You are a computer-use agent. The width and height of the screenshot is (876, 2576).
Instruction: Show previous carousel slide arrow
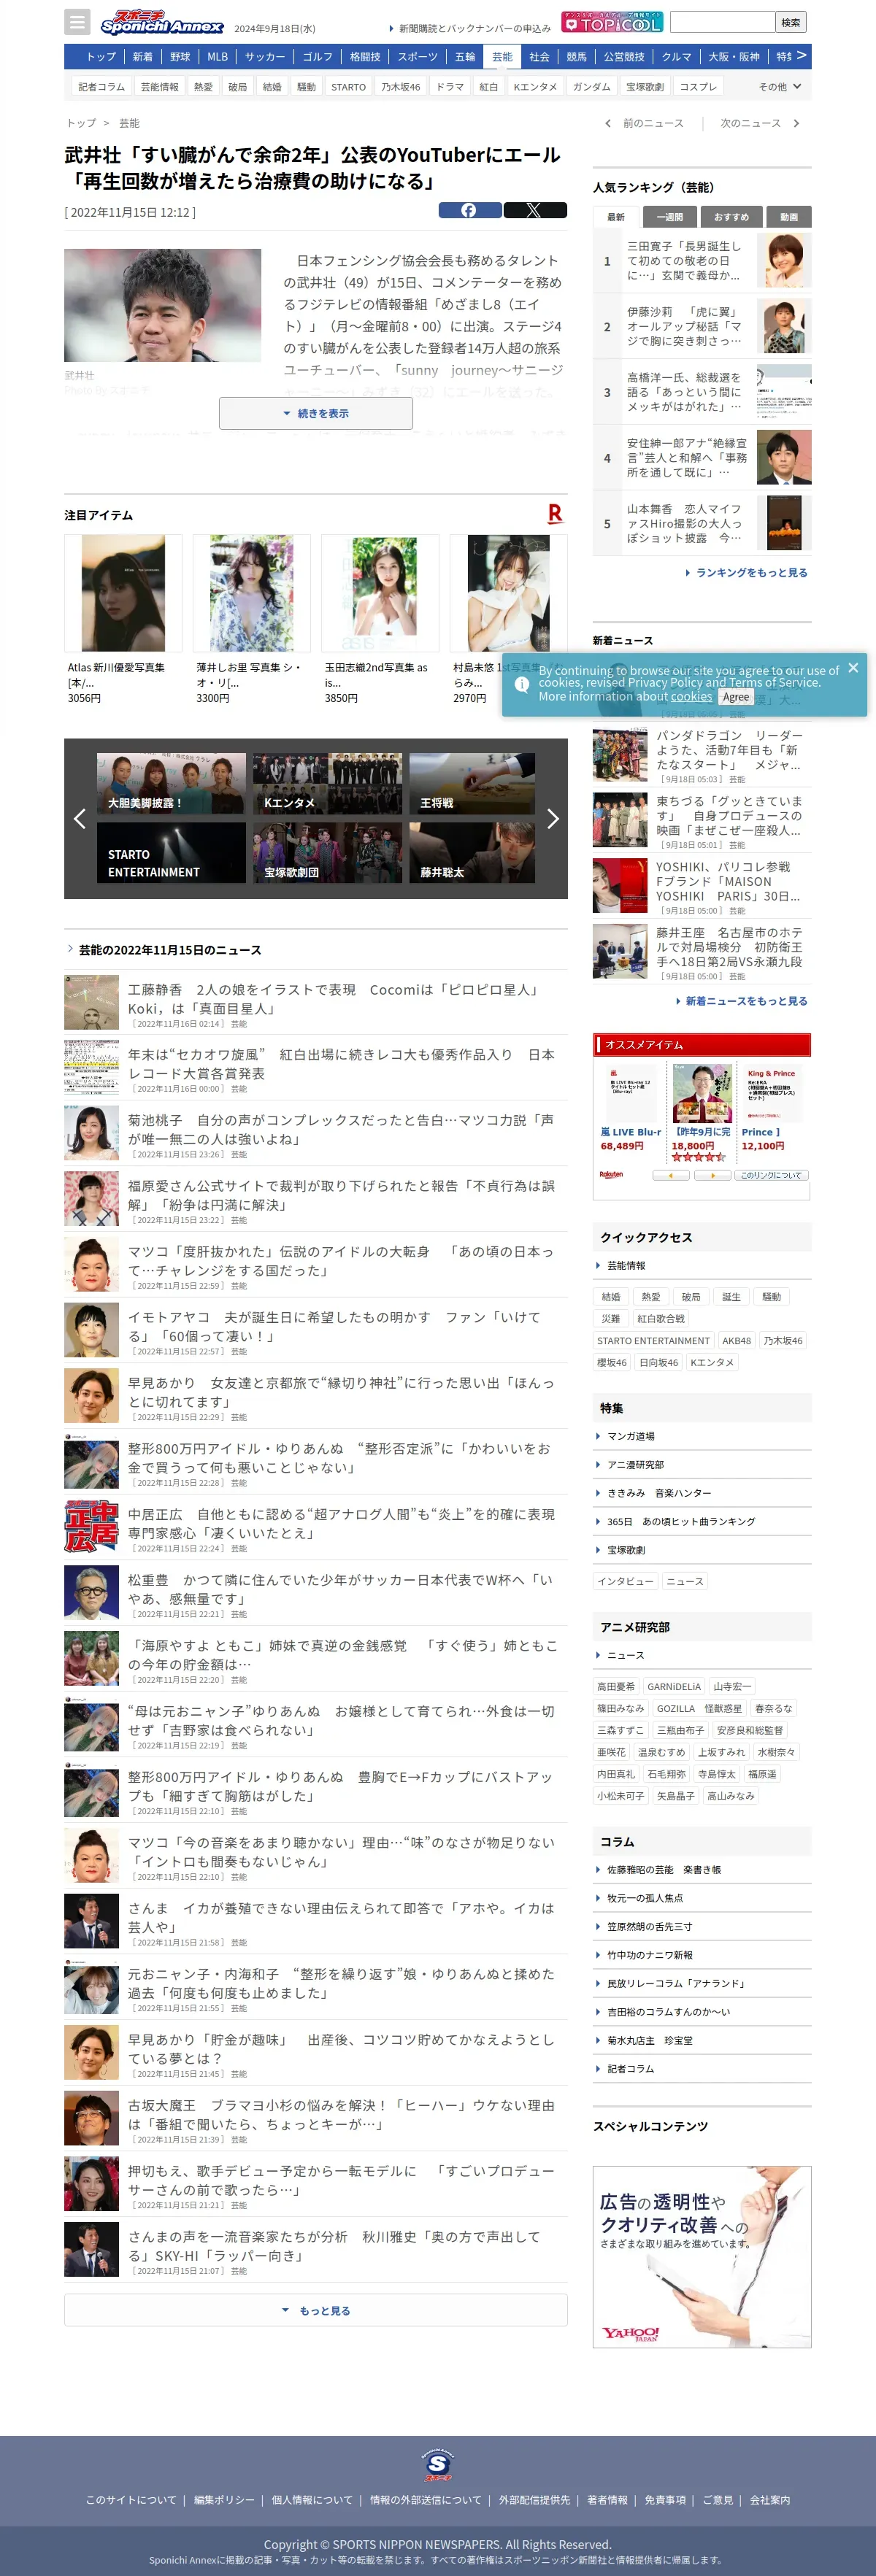click(x=80, y=819)
